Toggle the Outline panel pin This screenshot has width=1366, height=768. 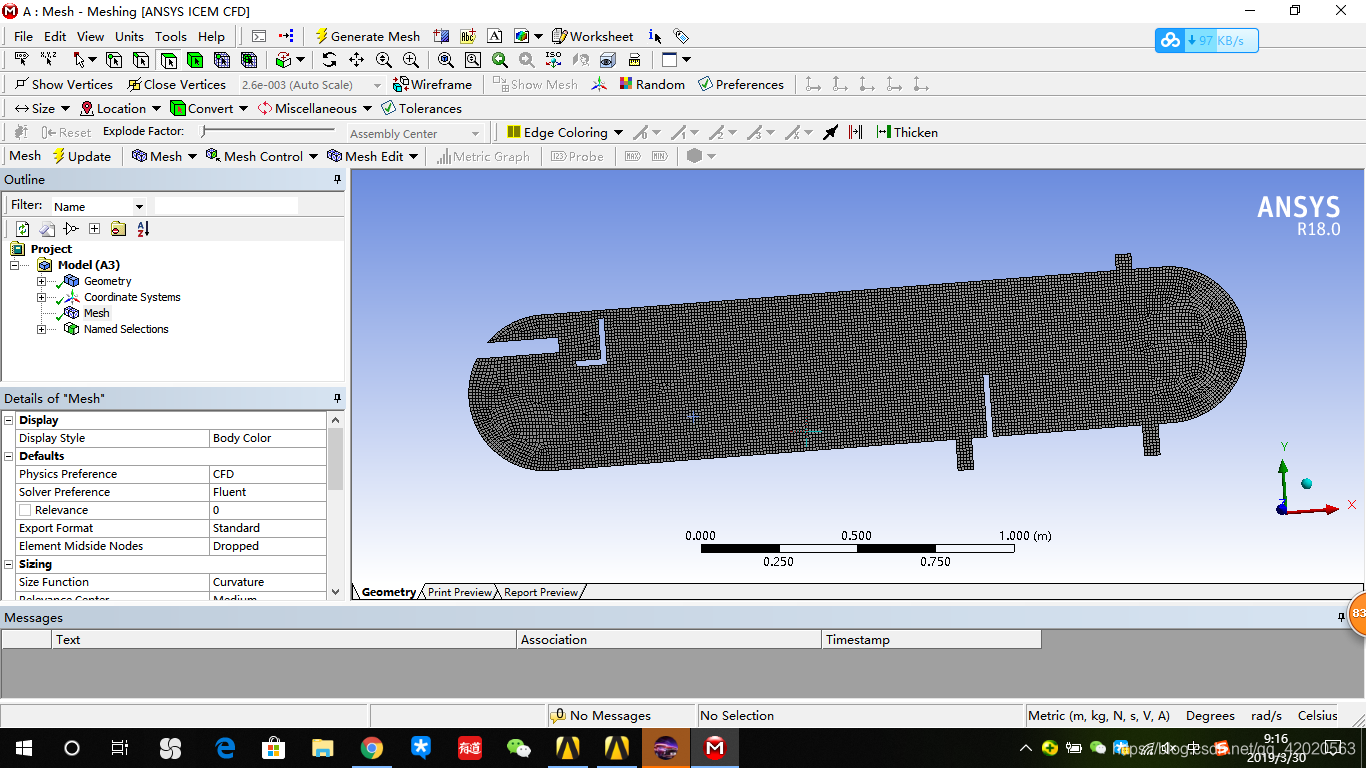pos(337,180)
